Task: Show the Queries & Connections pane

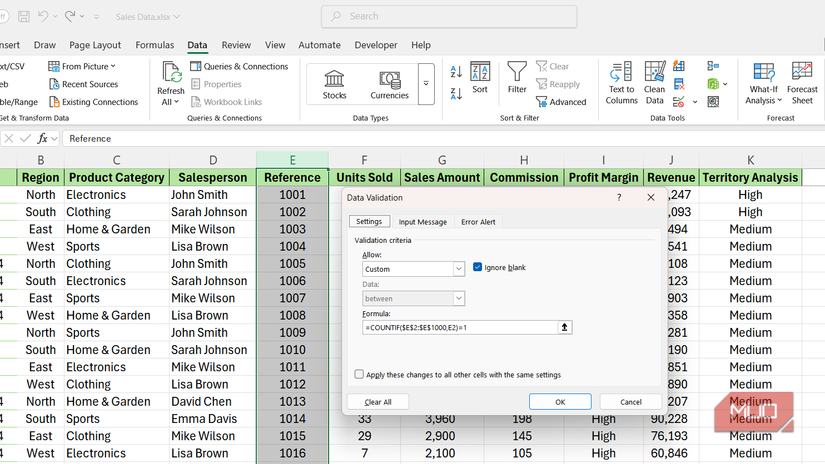Action: tap(239, 66)
